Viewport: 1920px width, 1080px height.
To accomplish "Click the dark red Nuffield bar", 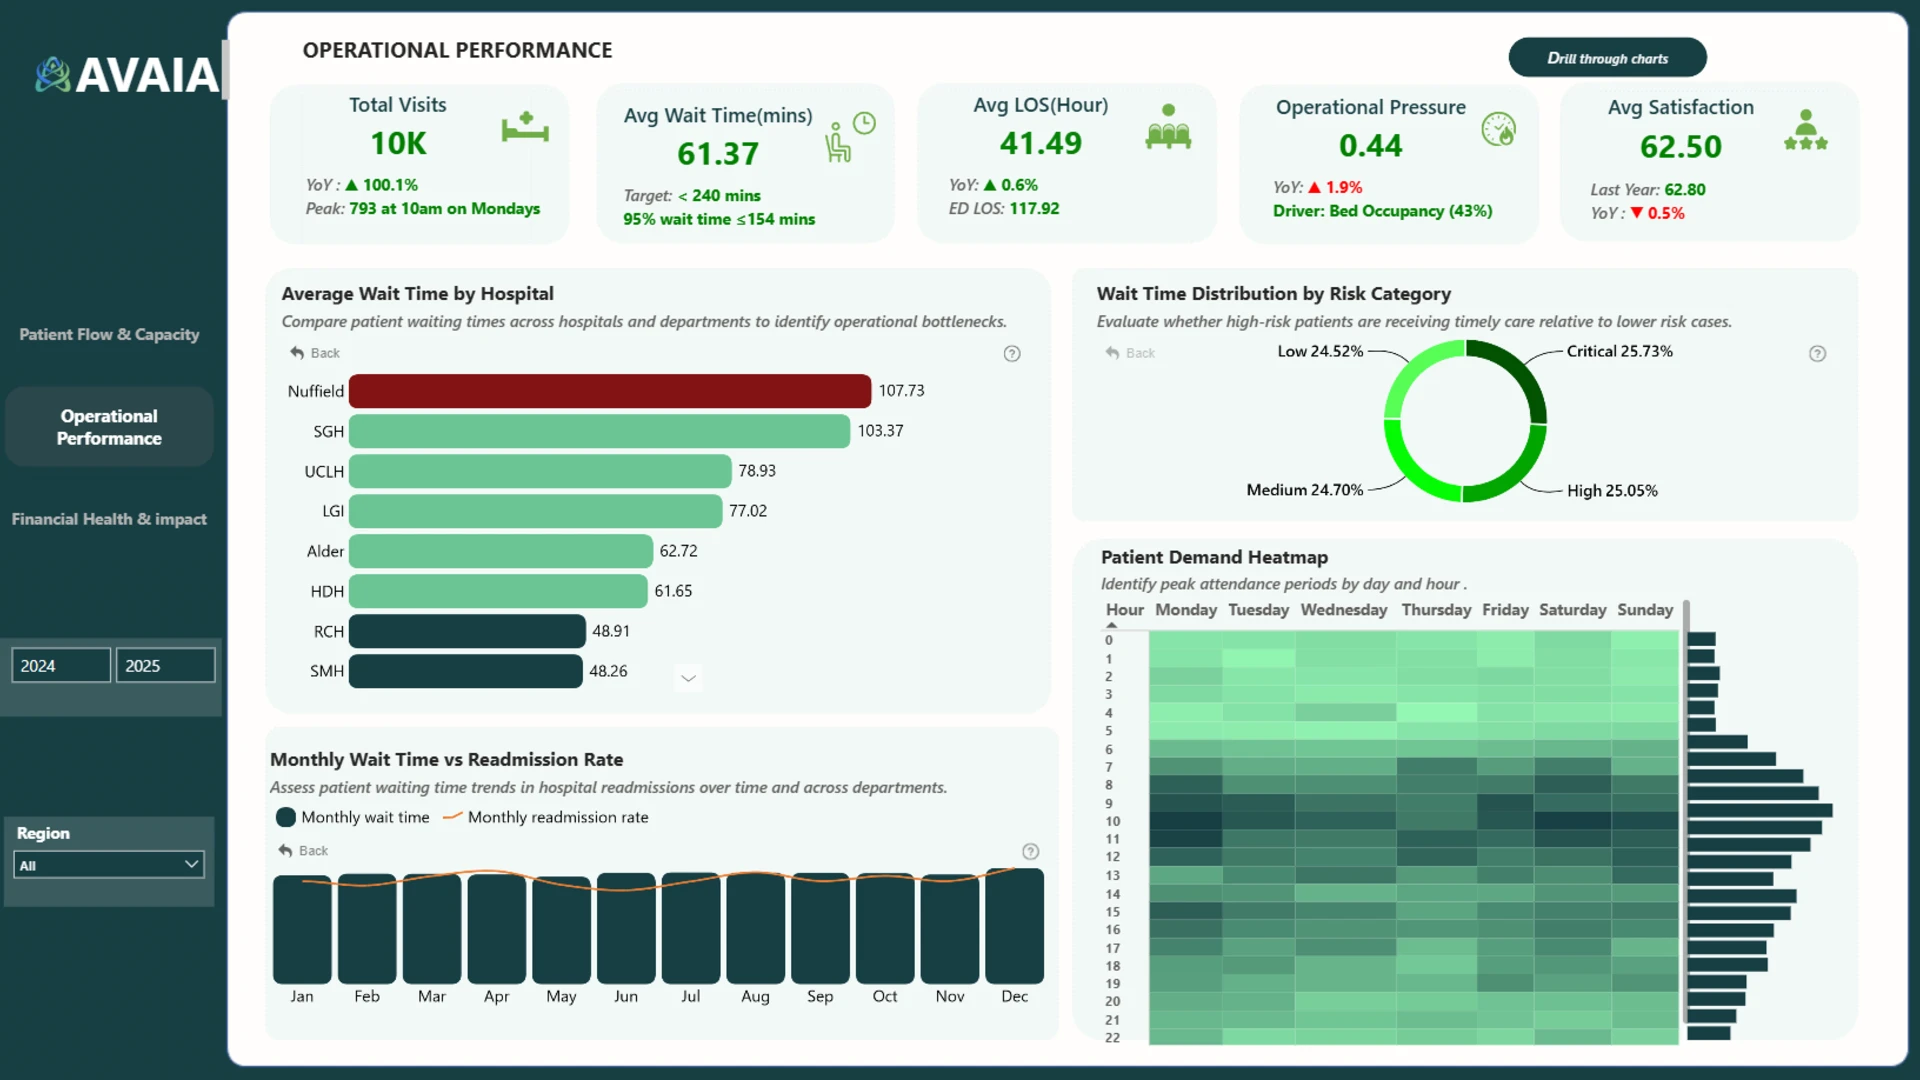I will coord(610,391).
